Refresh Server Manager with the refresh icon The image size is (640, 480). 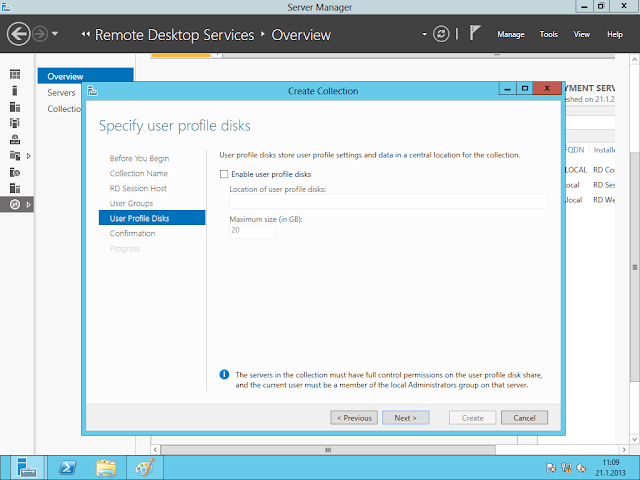(x=441, y=34)
